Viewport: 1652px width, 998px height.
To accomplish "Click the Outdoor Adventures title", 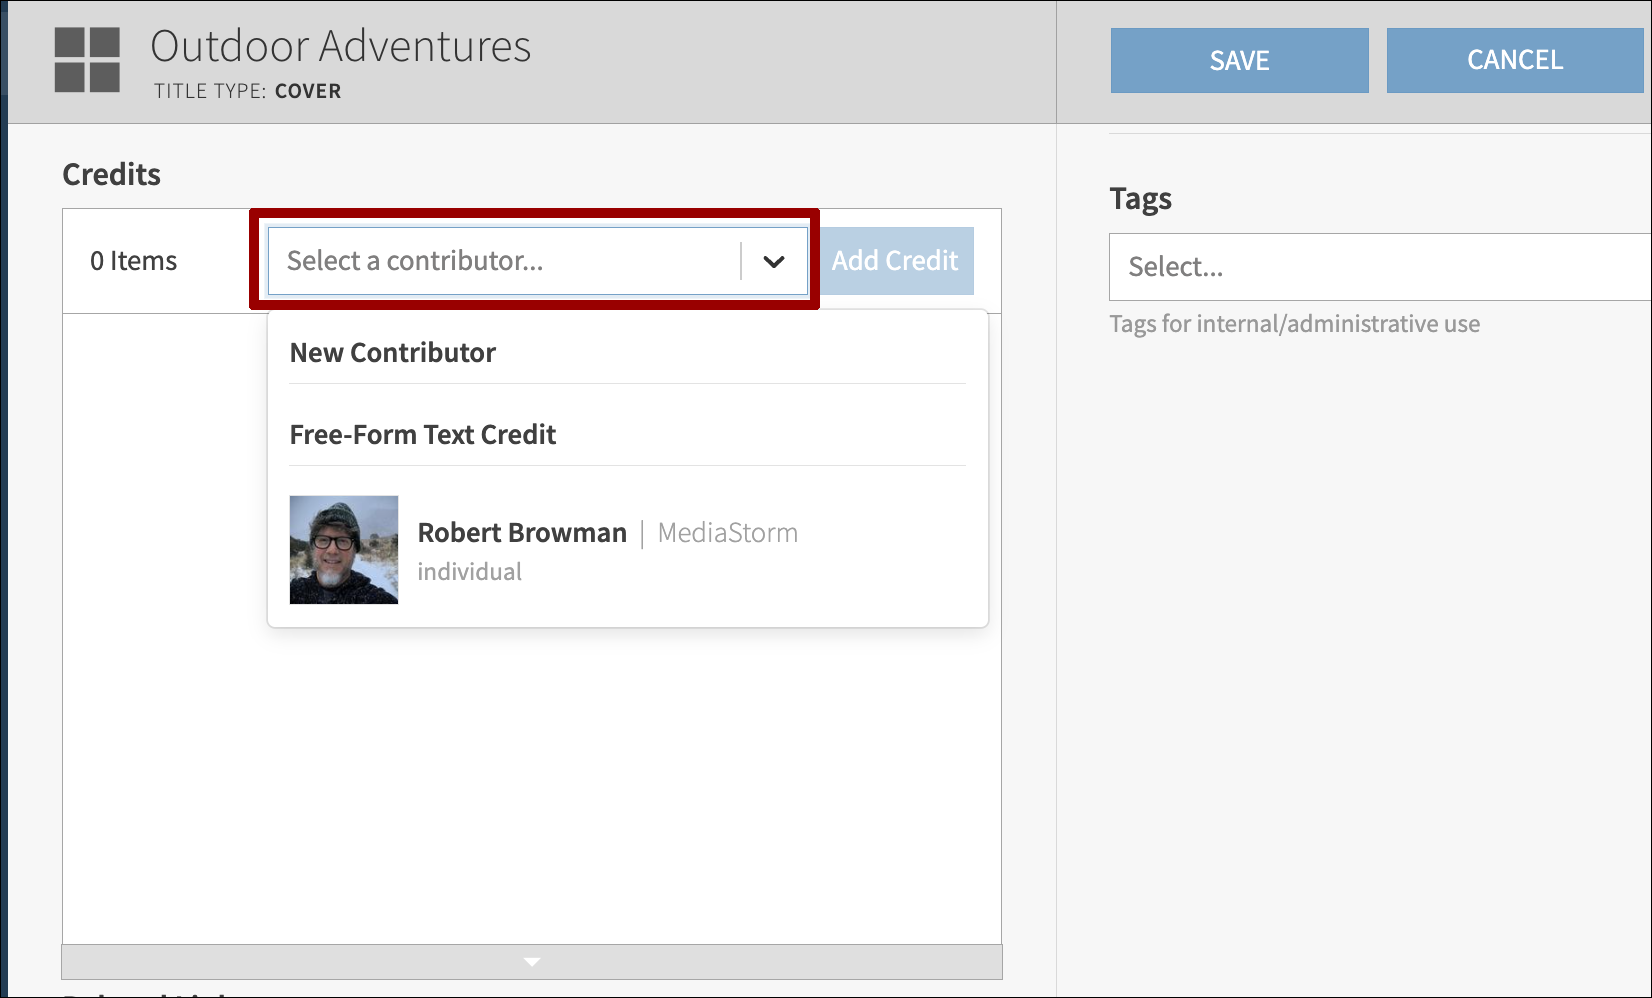I will [341, 46].
